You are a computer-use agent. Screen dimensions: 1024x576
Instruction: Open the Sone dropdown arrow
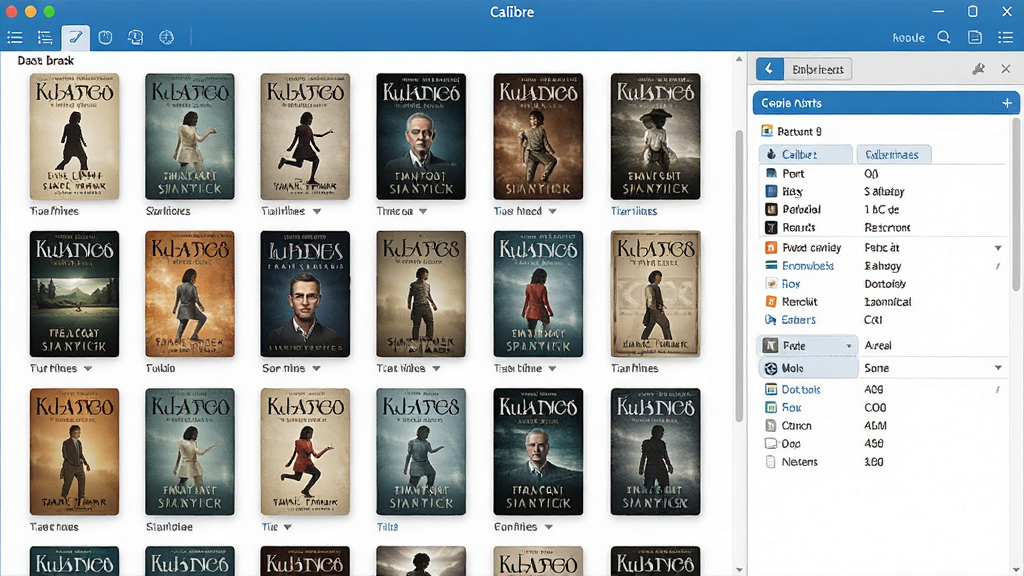click(x=998, y=368)
